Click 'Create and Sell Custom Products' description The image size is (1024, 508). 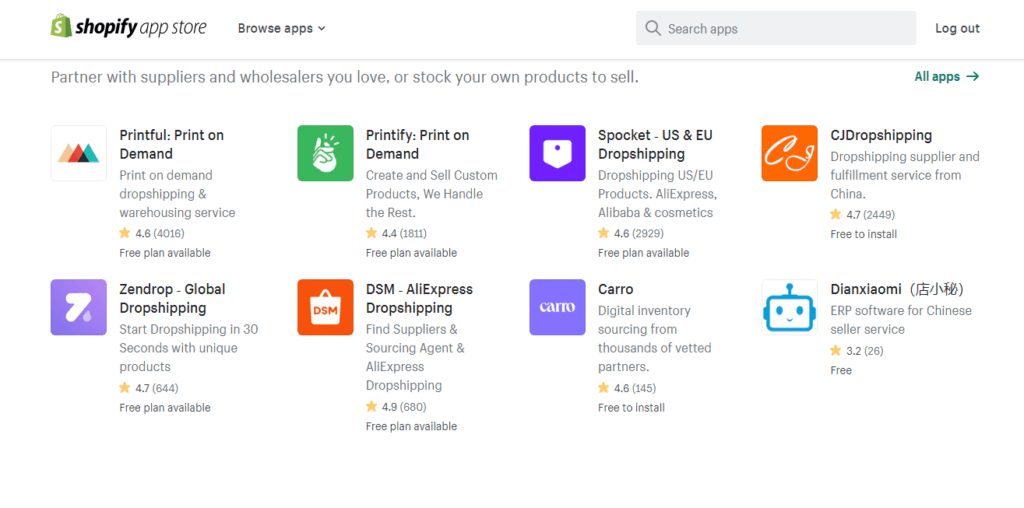click(432, 194)
